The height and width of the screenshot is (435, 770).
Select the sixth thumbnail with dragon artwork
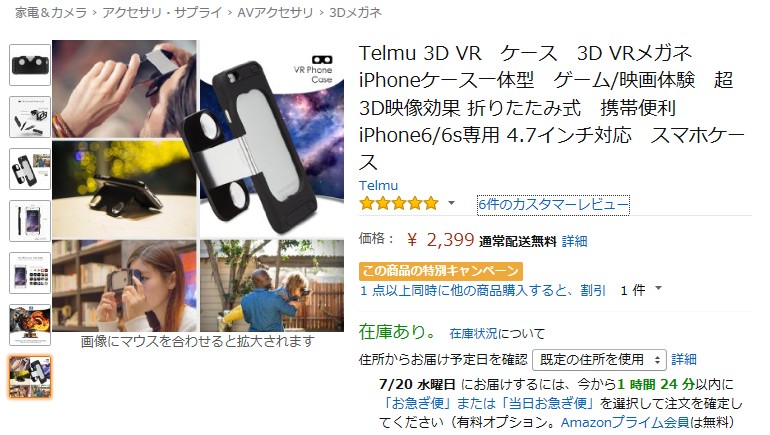[30, 325]
